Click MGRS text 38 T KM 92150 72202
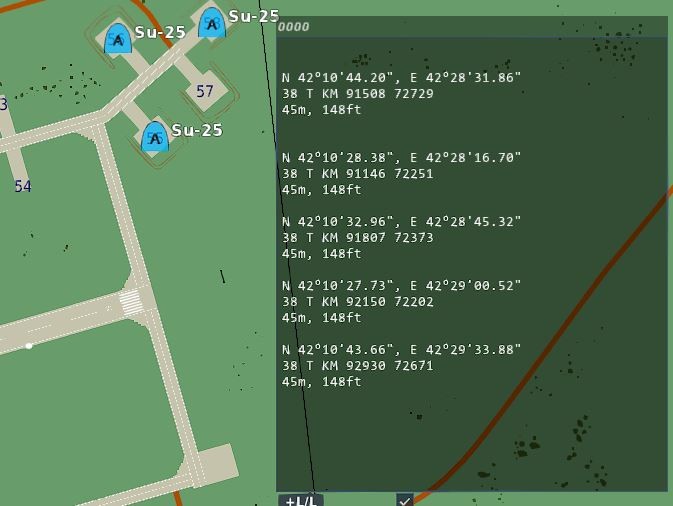This screenshot has height=506, width=673. click(x=358, y=302)
